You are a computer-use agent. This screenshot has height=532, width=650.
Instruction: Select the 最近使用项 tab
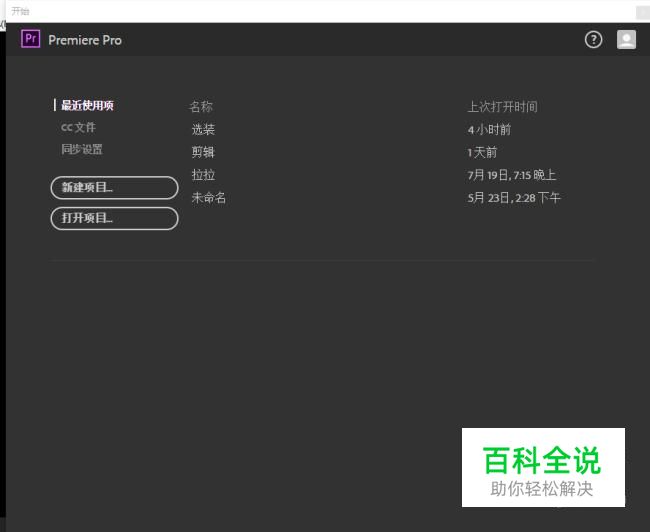[87, 105]
